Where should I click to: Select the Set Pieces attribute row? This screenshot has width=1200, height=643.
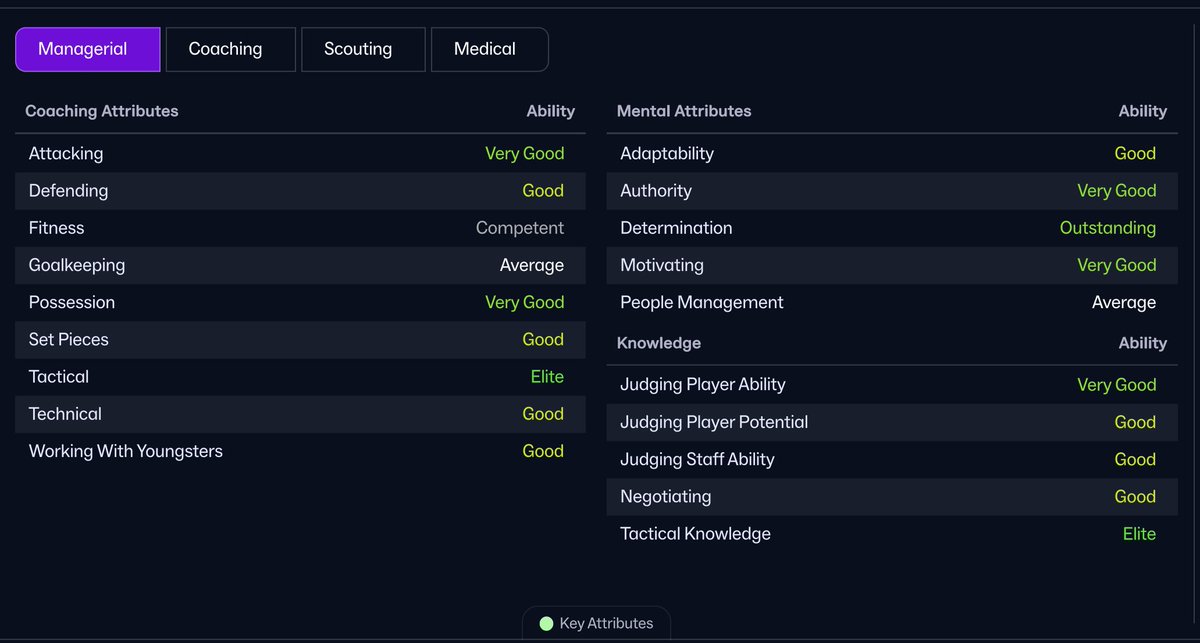[x=300, y=339]
